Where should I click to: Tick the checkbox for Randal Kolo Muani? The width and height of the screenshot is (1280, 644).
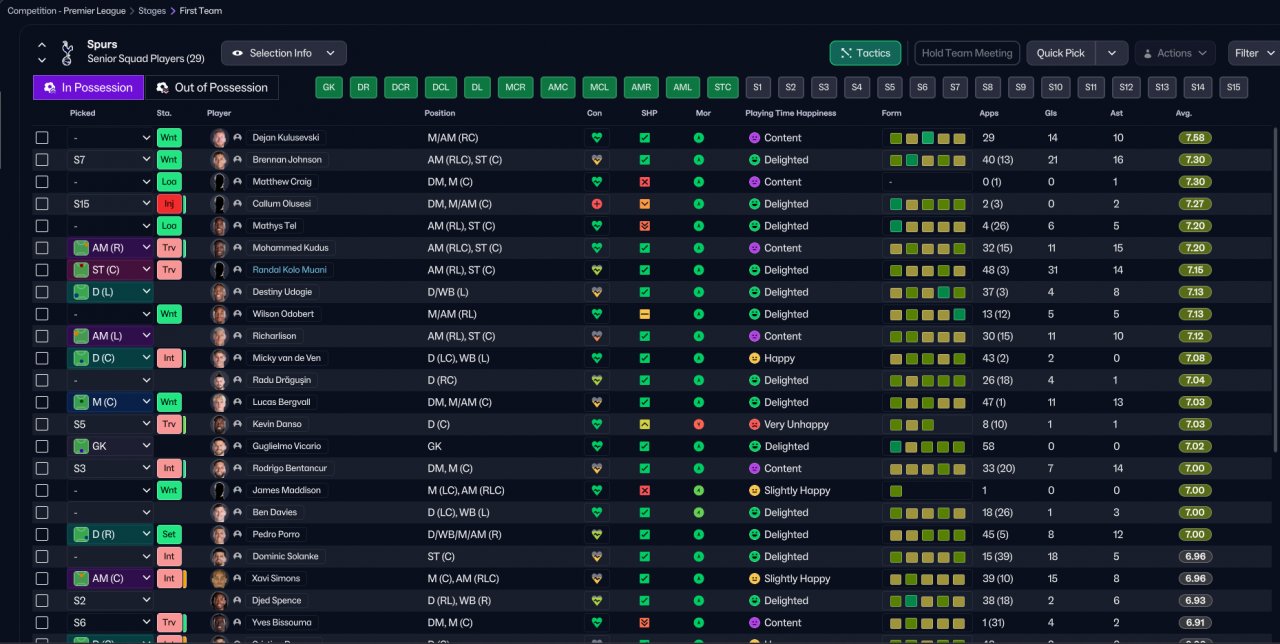(42, 270)
